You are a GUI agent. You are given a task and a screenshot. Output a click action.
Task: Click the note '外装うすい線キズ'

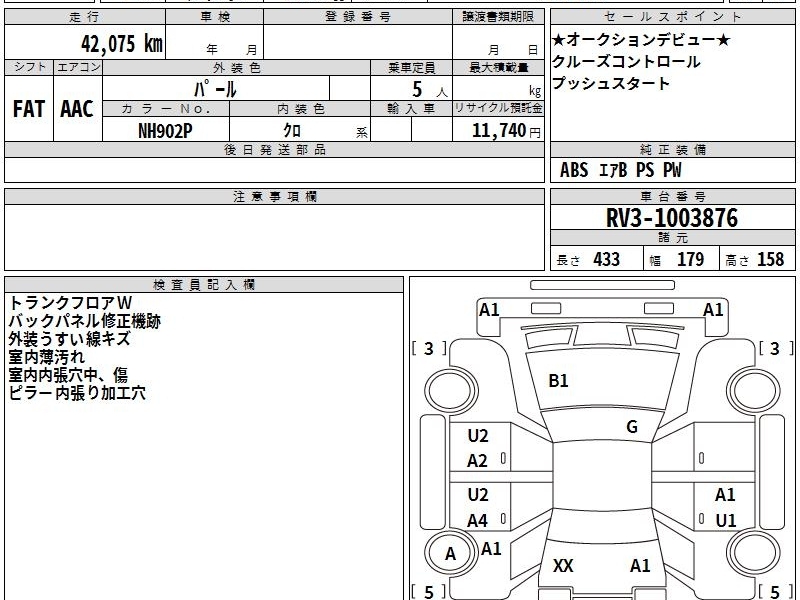pyautogui.click(x=69, y=339)
